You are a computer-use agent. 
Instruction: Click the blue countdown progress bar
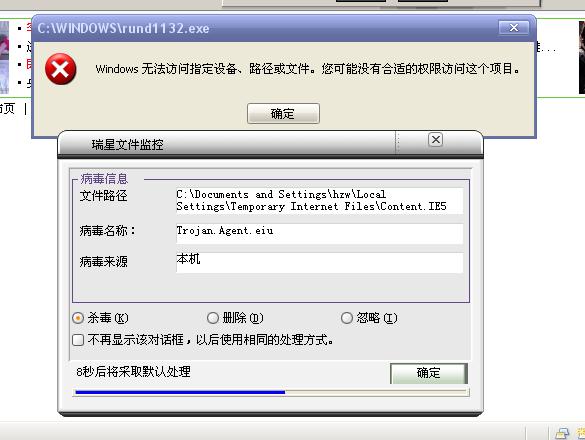click(272, 392)
